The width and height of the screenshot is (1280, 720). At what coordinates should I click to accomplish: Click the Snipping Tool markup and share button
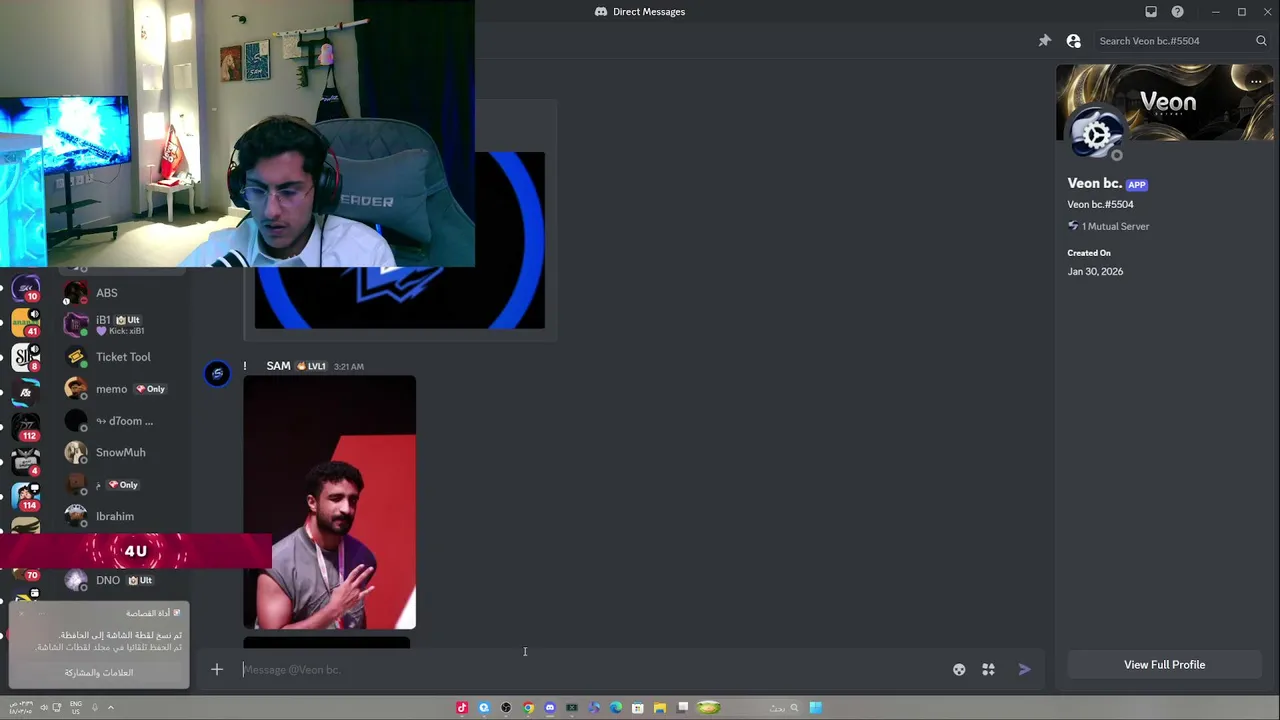click(99, 673)
